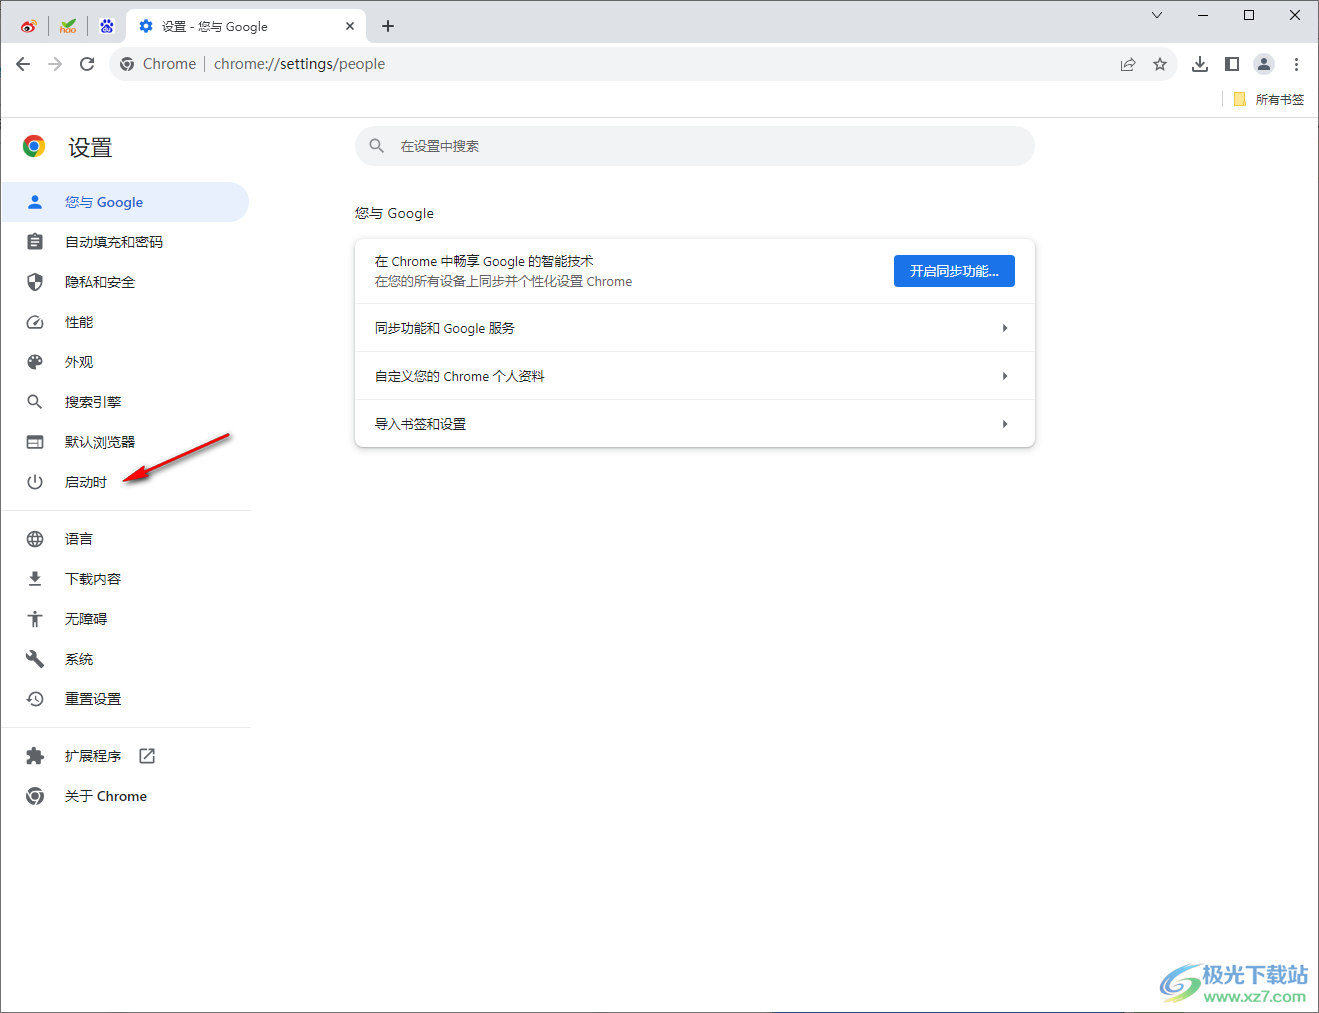Open 无障碍 settings section

(125, 619)
